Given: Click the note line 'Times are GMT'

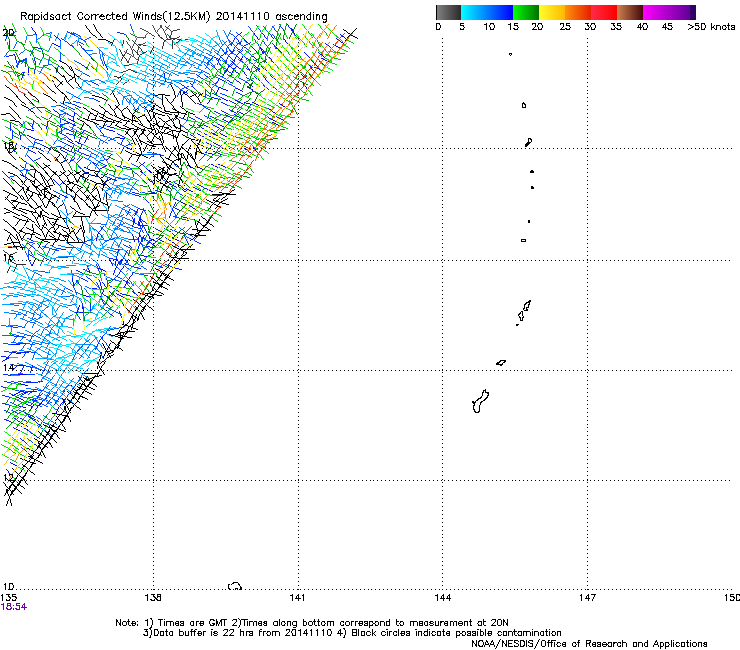Looking at the screenshot, I should pos(193,623).
